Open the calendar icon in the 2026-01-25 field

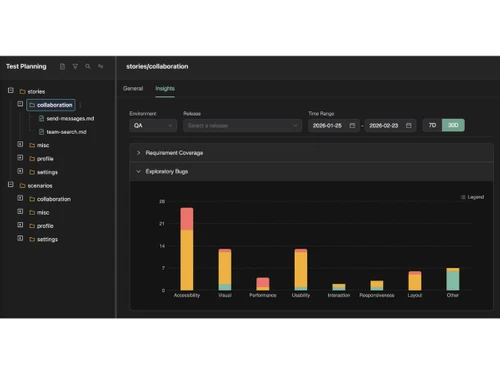point(352,126)
